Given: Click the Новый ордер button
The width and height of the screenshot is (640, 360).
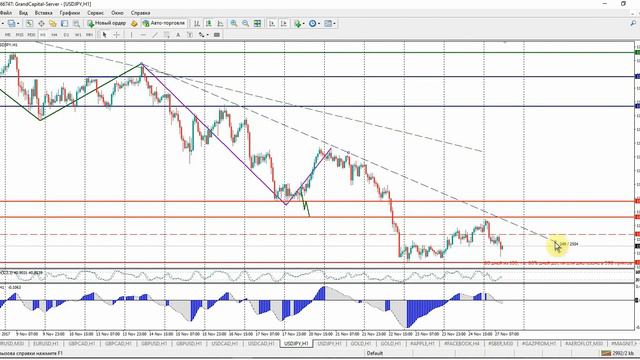Looking at the screenshot, I should [107, 24].
